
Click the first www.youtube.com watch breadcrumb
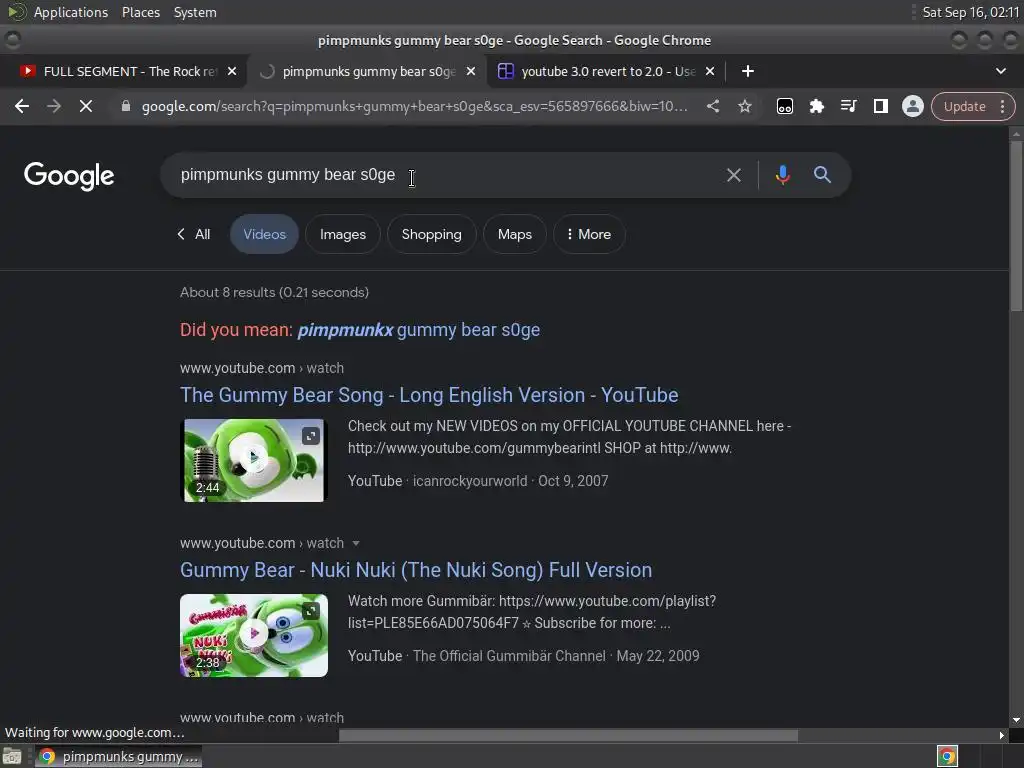coord(262,368)
